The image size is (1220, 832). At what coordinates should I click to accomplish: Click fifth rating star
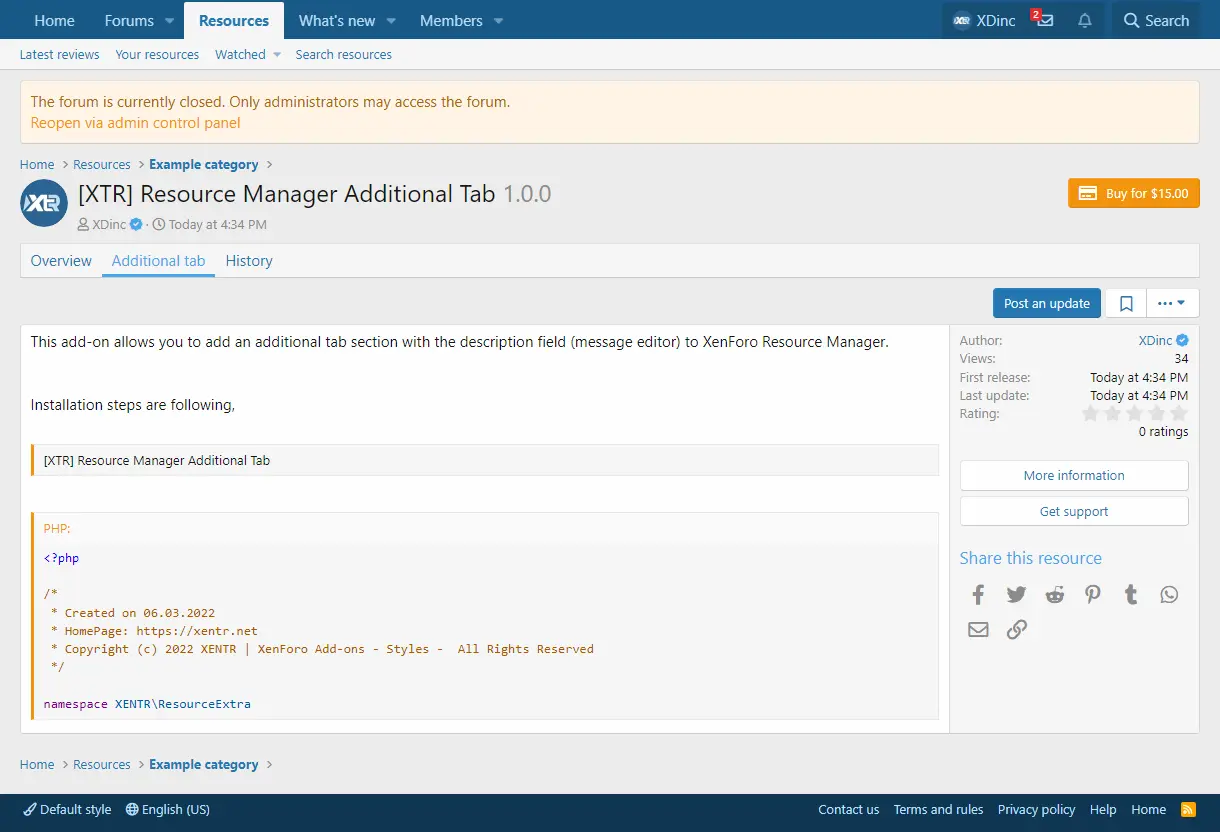click(x=1179, y=413)
